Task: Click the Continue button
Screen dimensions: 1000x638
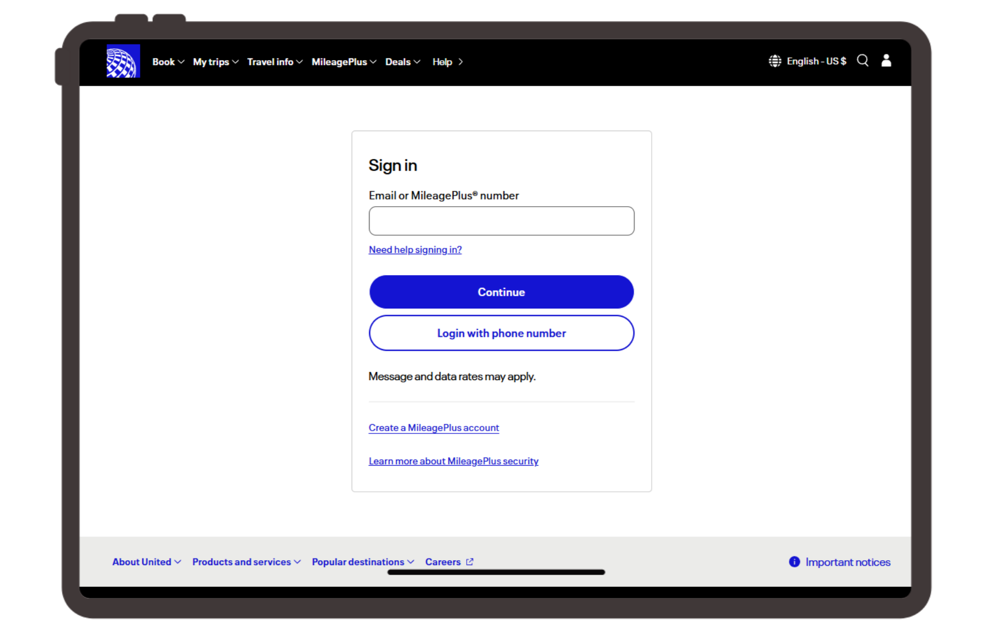Action: (501, 292)
